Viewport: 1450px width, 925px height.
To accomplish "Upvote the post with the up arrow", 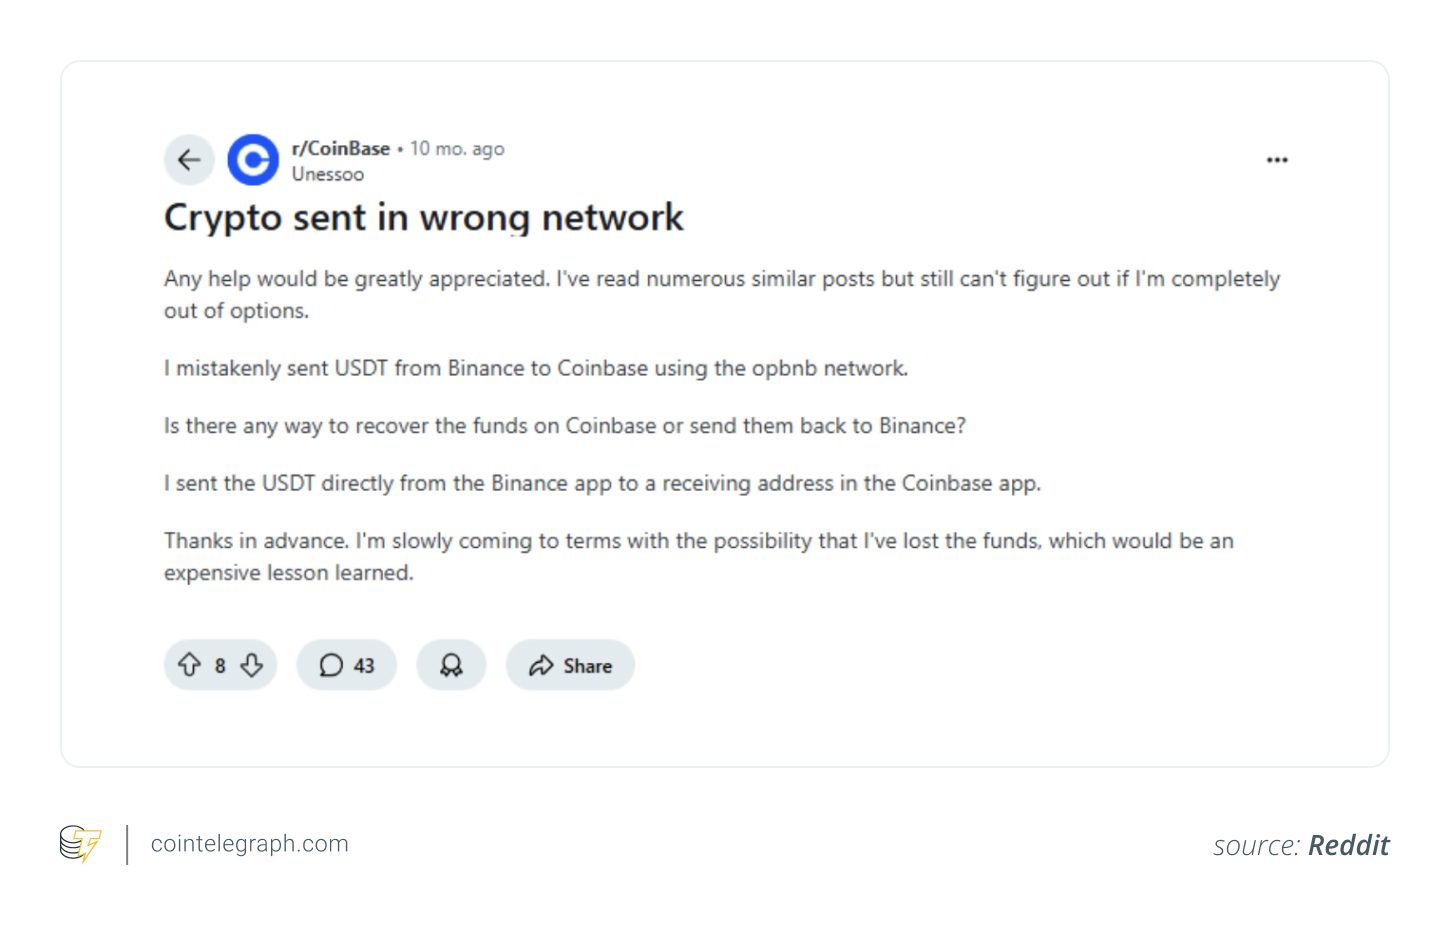I will coord(191,664).
